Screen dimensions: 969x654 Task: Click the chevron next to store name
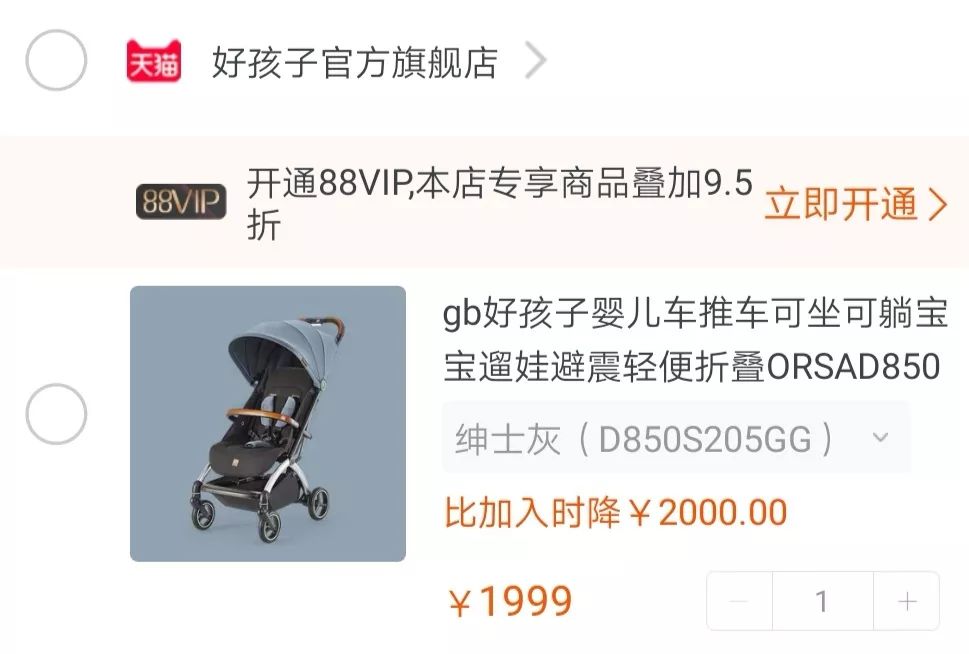coord(535,61)
